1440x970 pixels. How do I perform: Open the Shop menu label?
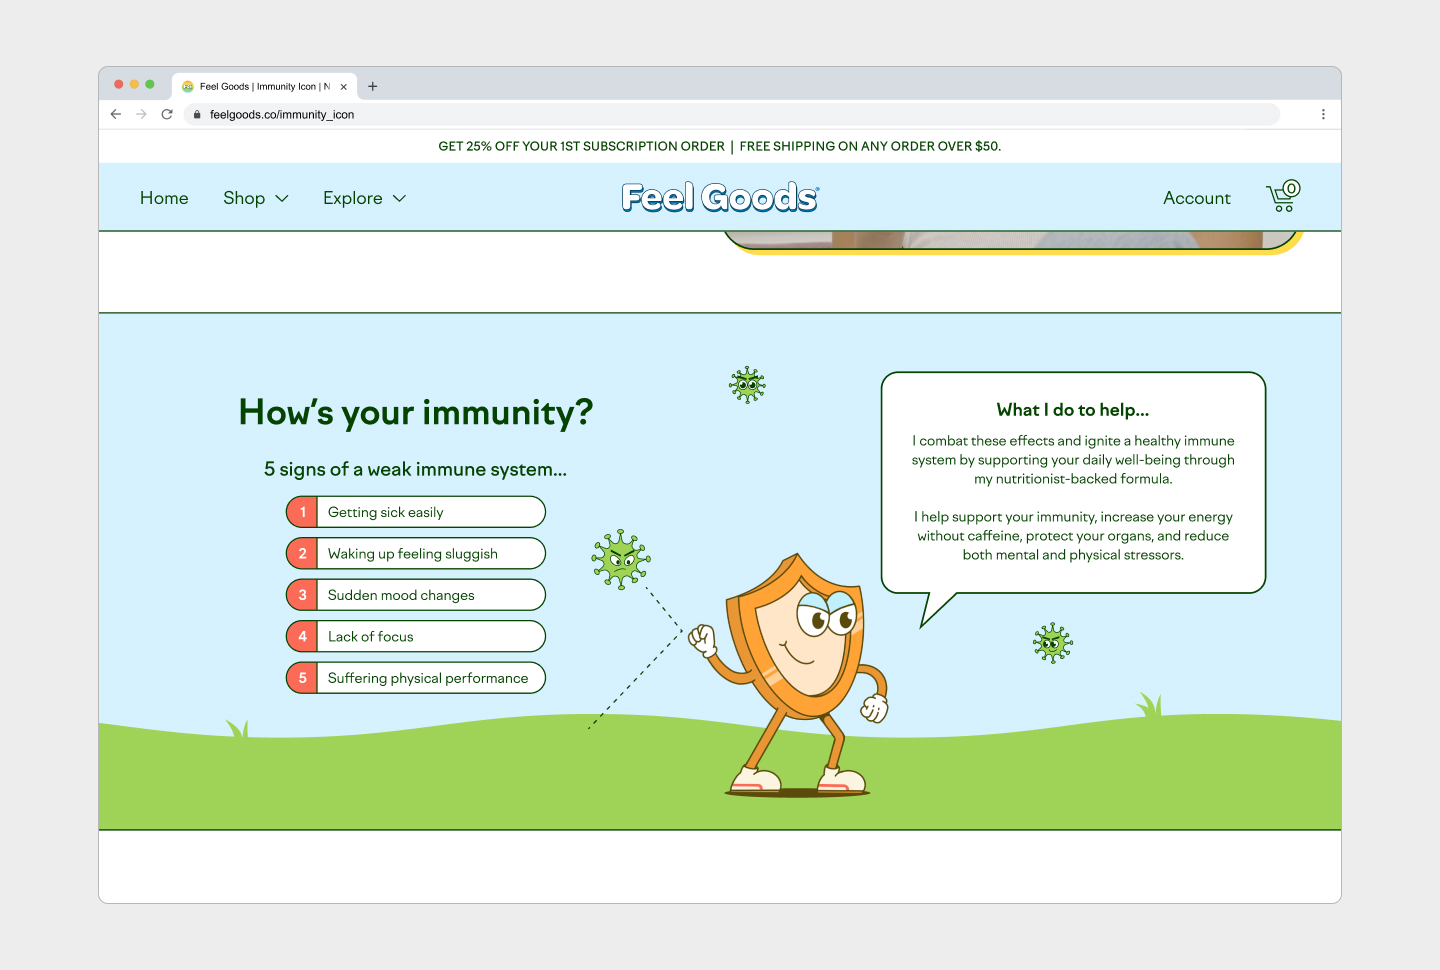244,198
